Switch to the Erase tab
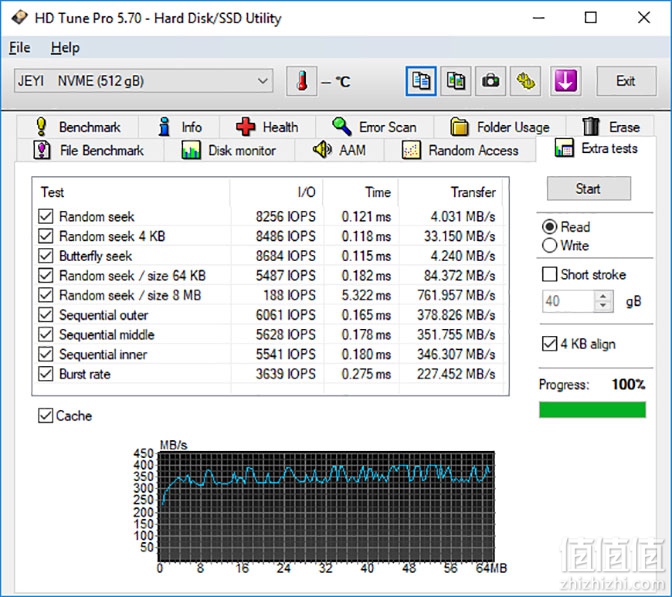The image size is (672, 597). click(610, 127)
